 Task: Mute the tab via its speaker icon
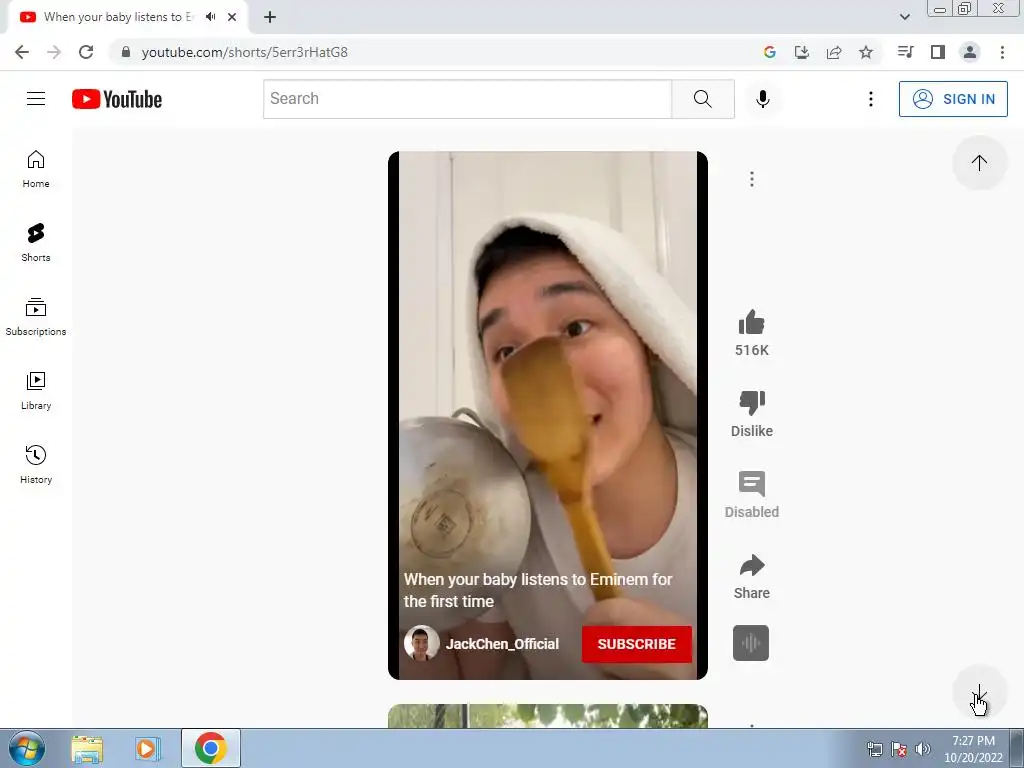coord(210,17)
